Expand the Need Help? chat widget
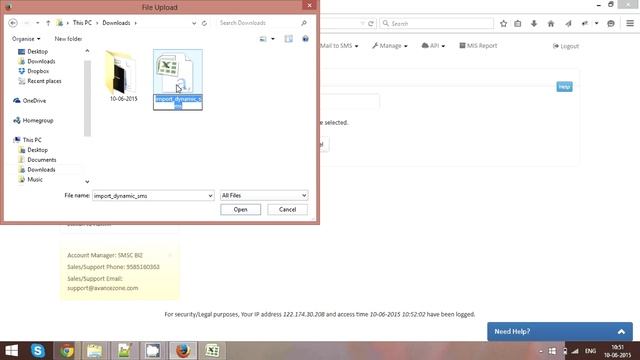640x360 pixels. 560,331
